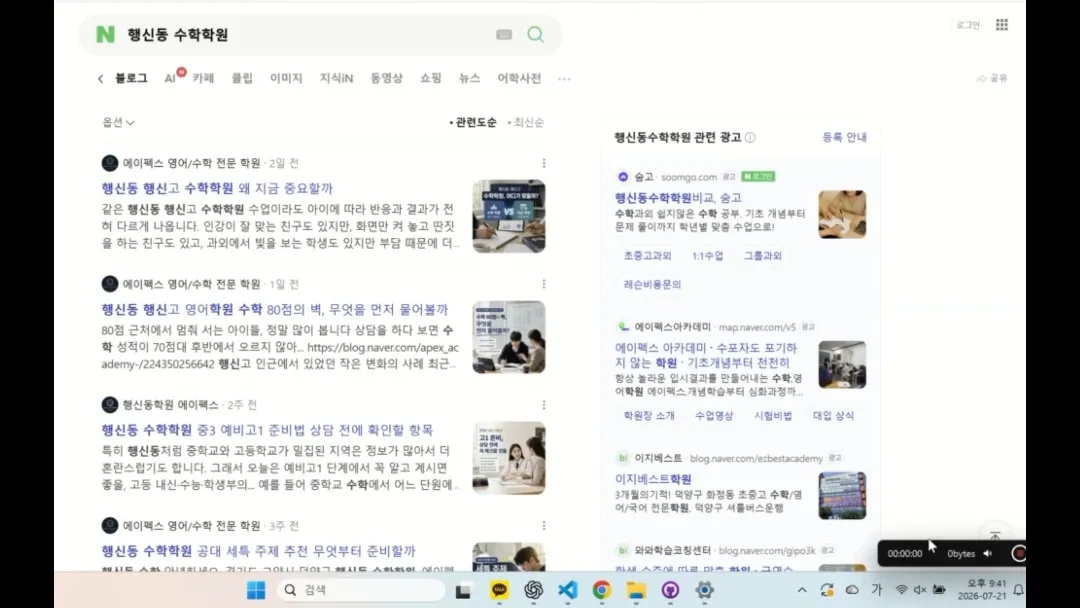Screen dimensions: 1080x608
Task: Click the Wi-Fi tray icon
Action: point(901,589)
